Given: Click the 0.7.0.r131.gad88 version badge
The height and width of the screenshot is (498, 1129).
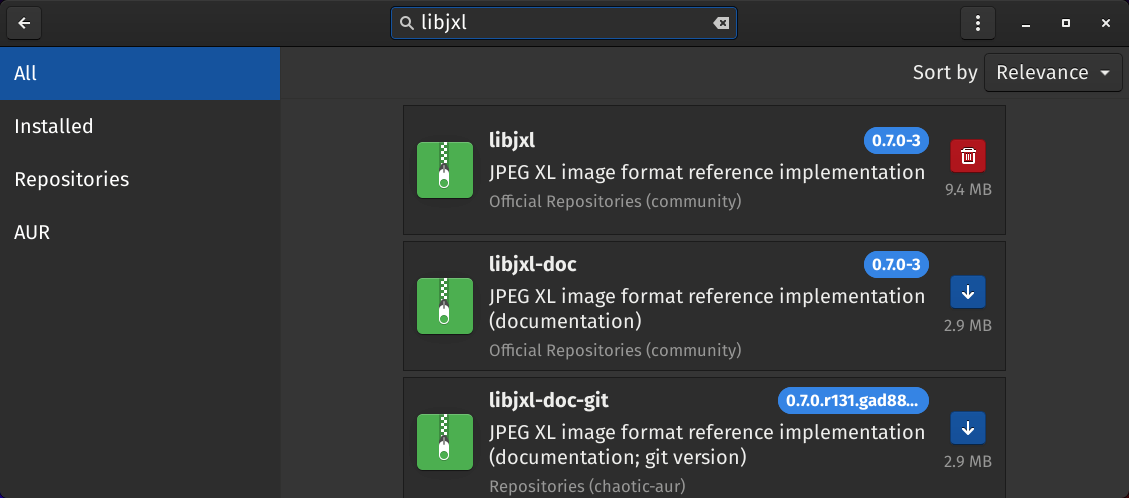Looking at the screenshot, I should [x=853, y=401].
